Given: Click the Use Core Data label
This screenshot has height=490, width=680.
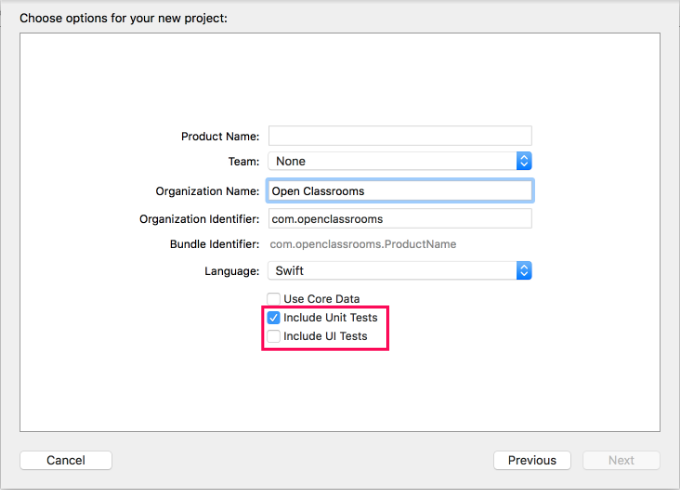Looking at the screenshot, I should tap(321, 299).
